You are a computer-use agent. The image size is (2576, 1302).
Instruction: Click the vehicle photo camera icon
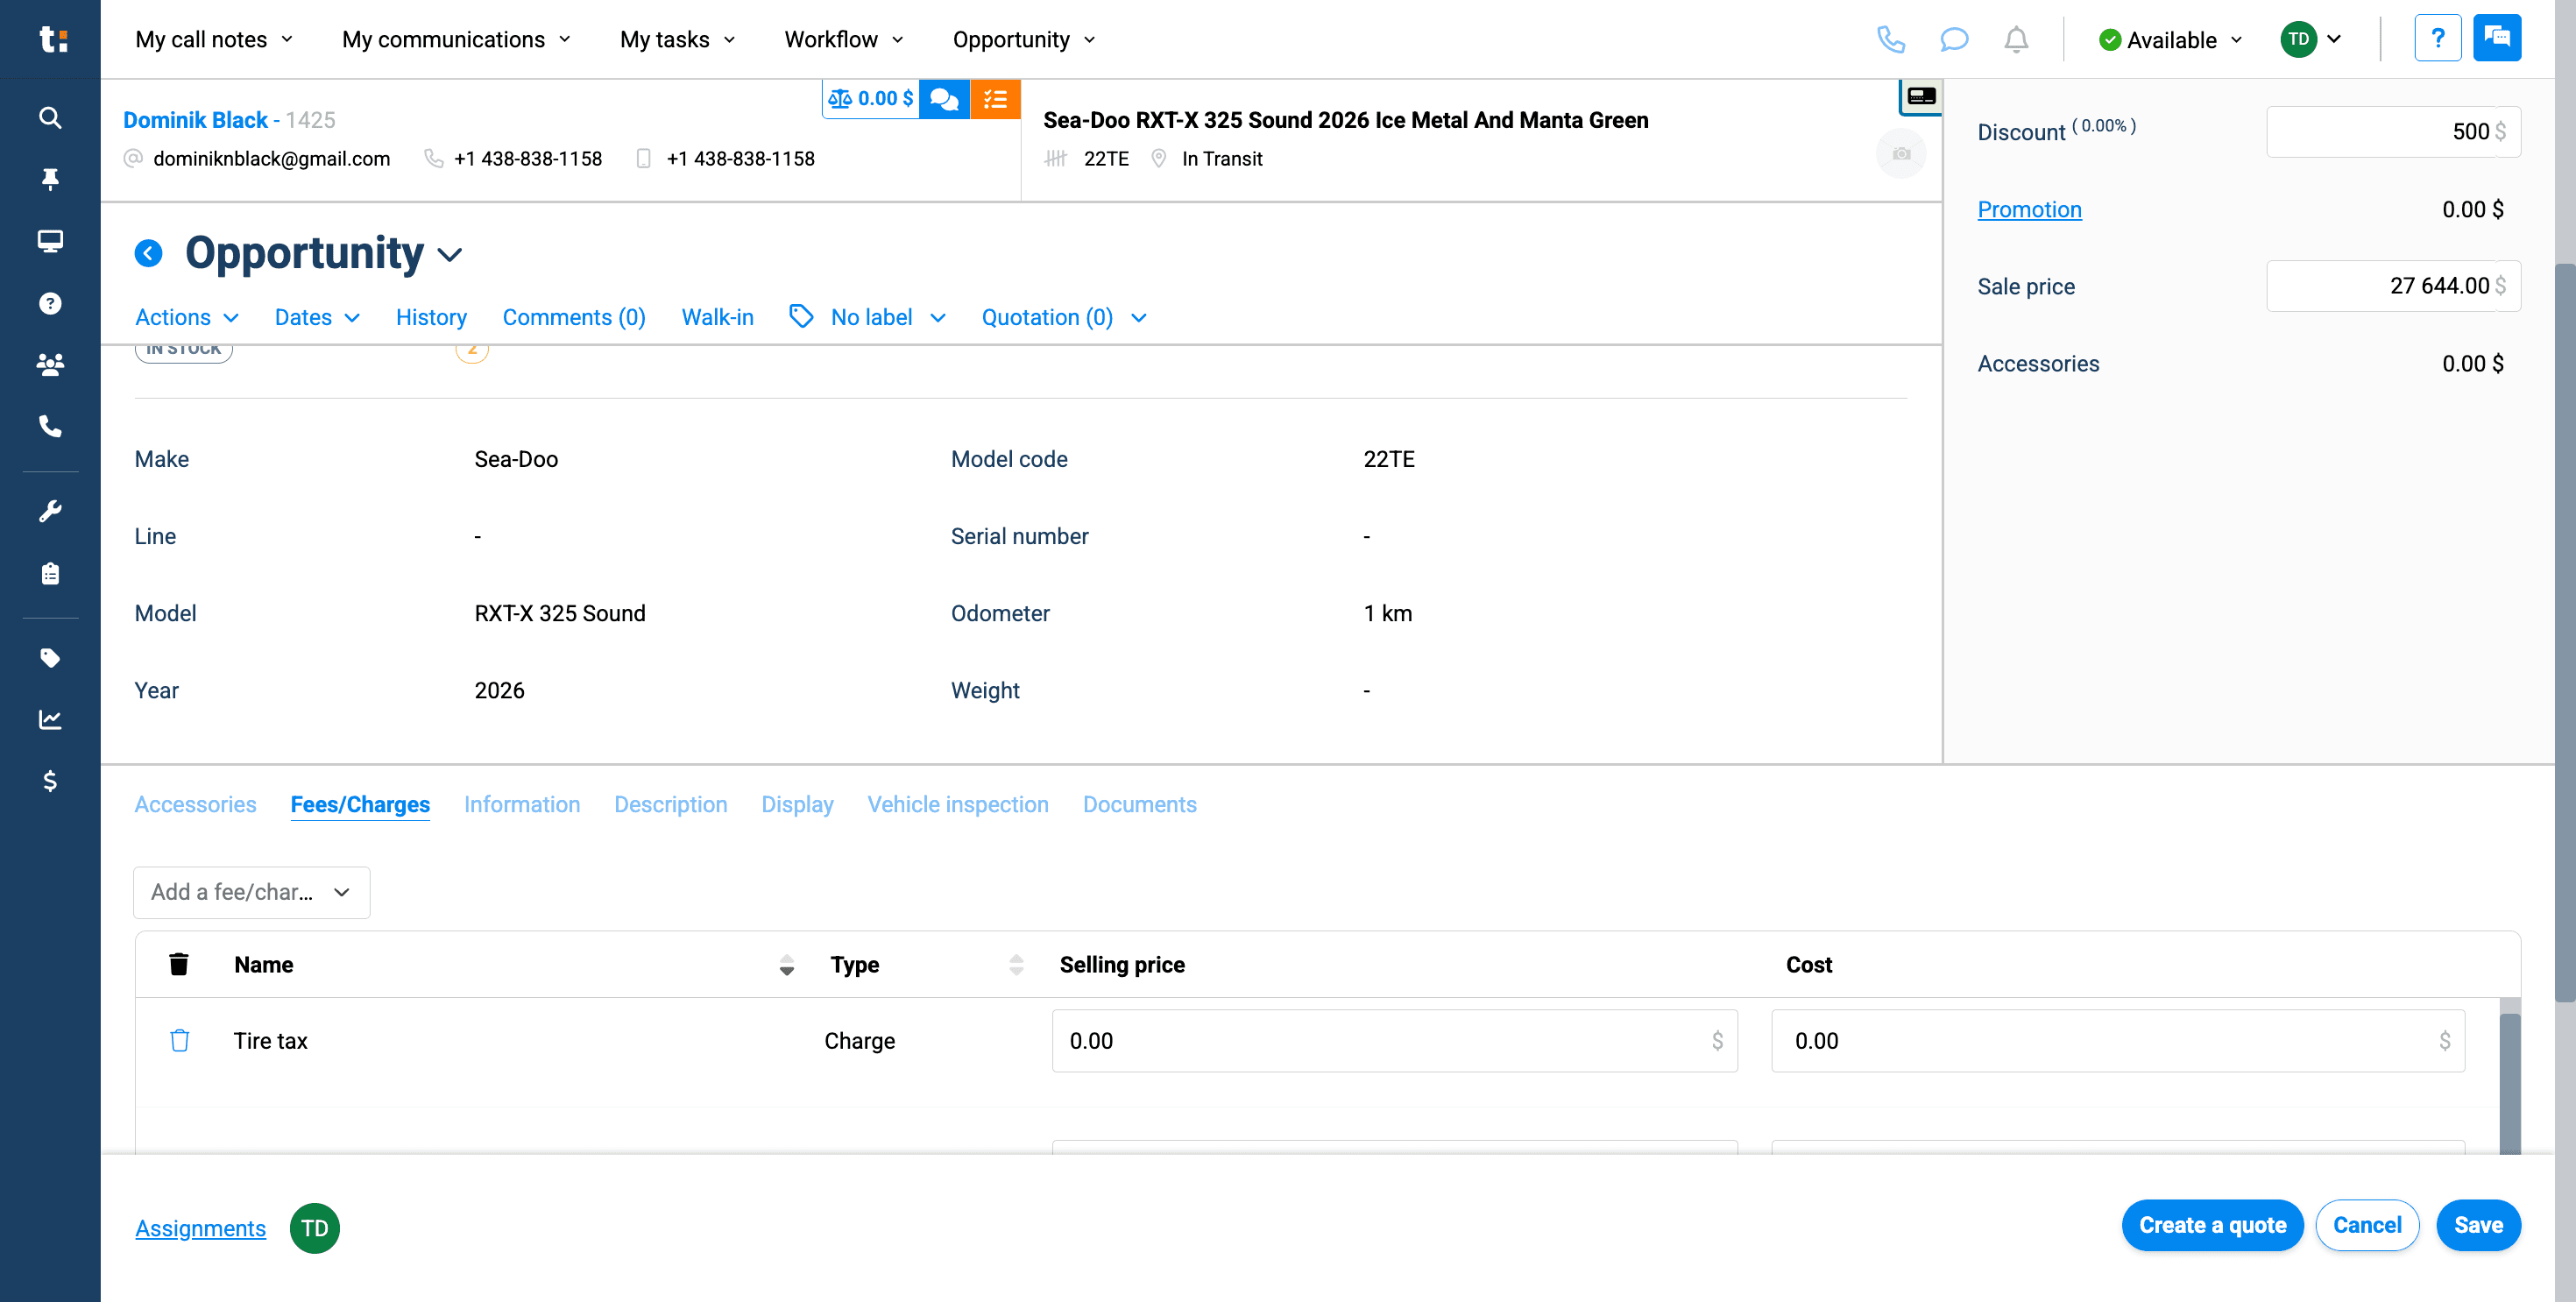pyautogui.click(x=1901, y=154)
